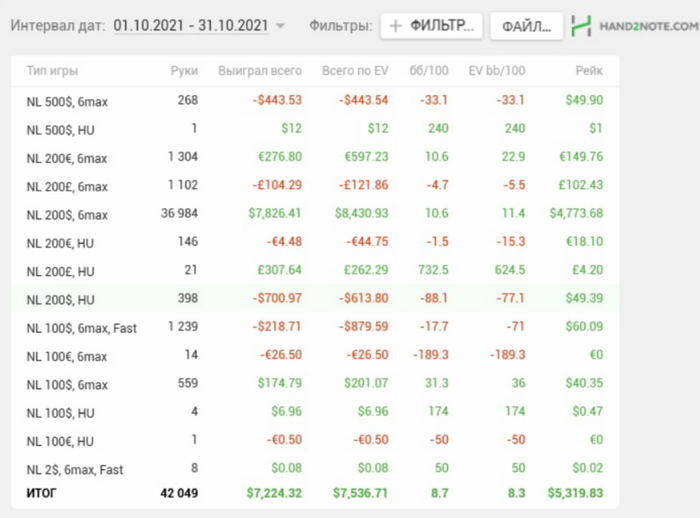Screen dimensions: 700x518
Task: Click the ФИЛЬТР add filter button
Action: [431, 26]
